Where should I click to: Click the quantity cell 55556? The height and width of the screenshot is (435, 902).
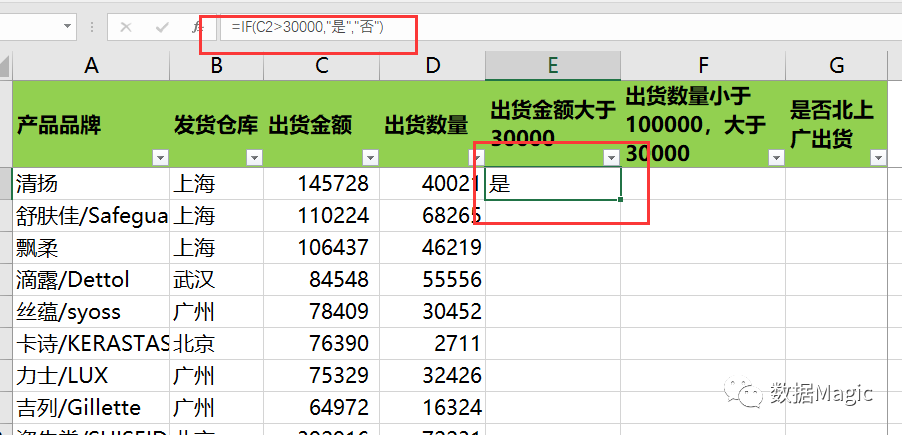[x=433, y=280]
